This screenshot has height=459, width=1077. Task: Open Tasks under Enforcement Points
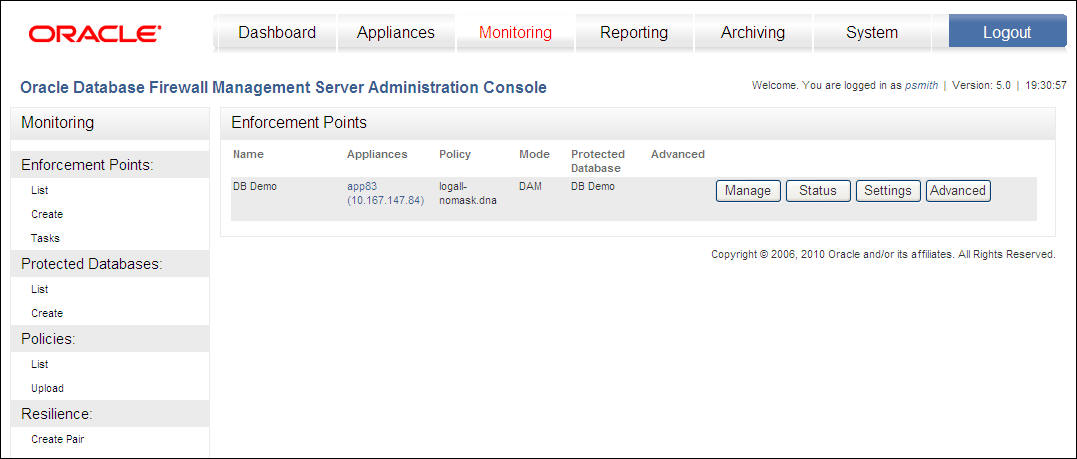pyautogui.click(x=45, y=238)
